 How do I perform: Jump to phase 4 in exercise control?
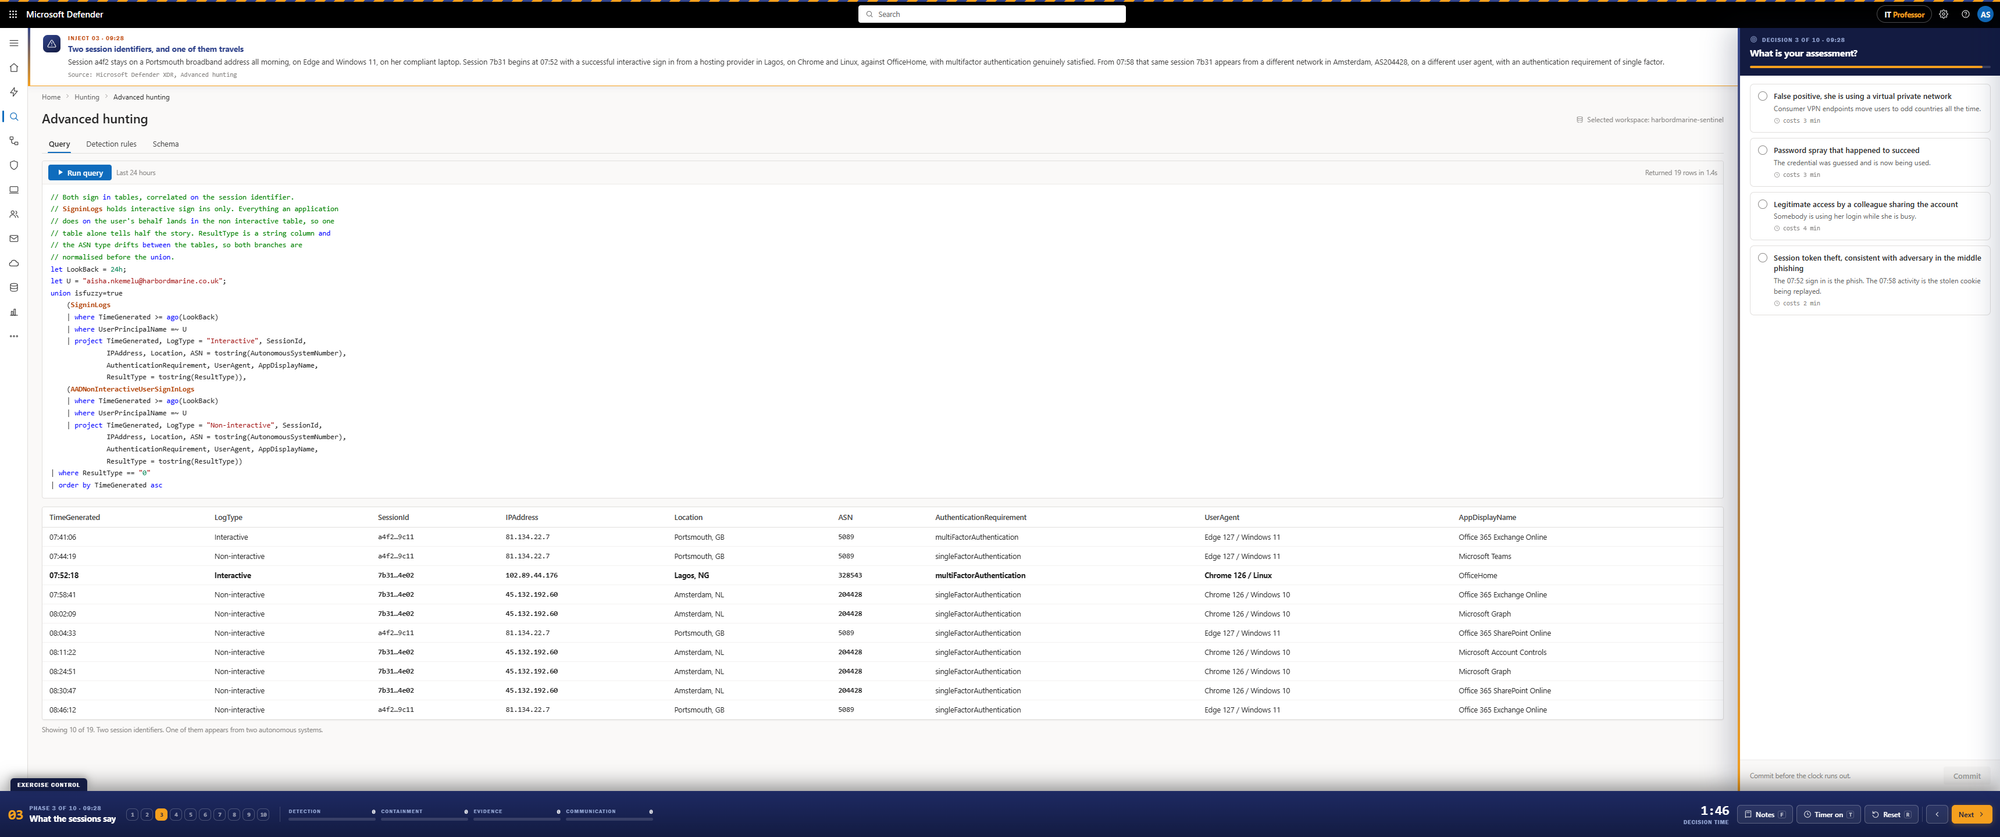(x=176, y=815)
